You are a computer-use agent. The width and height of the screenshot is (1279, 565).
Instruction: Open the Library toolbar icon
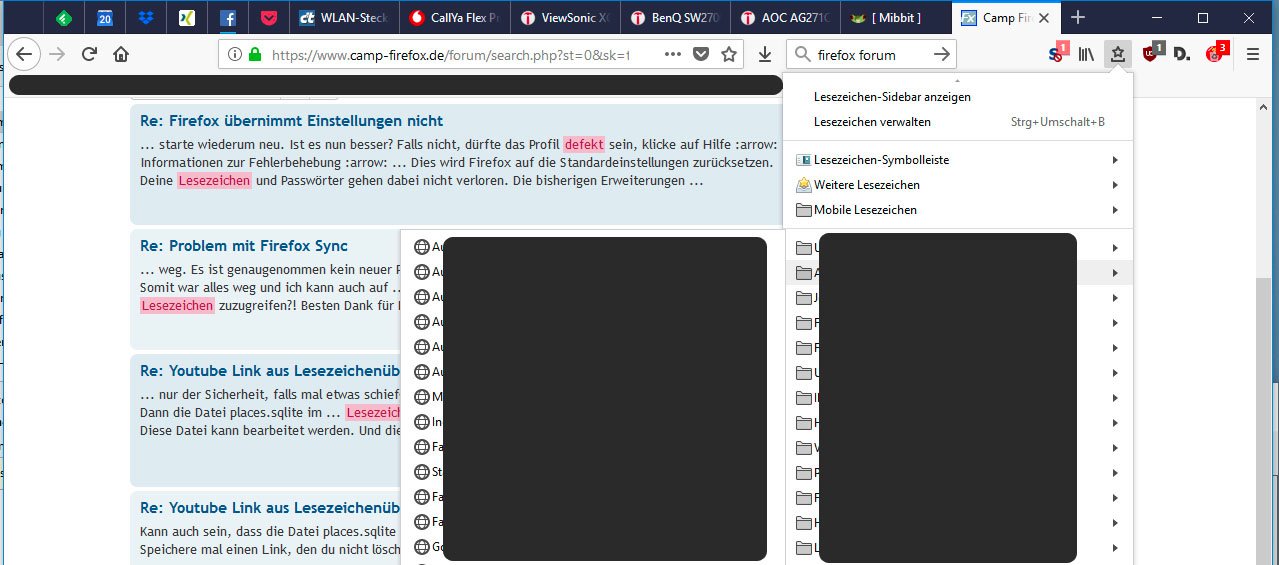click(1086, 55)
